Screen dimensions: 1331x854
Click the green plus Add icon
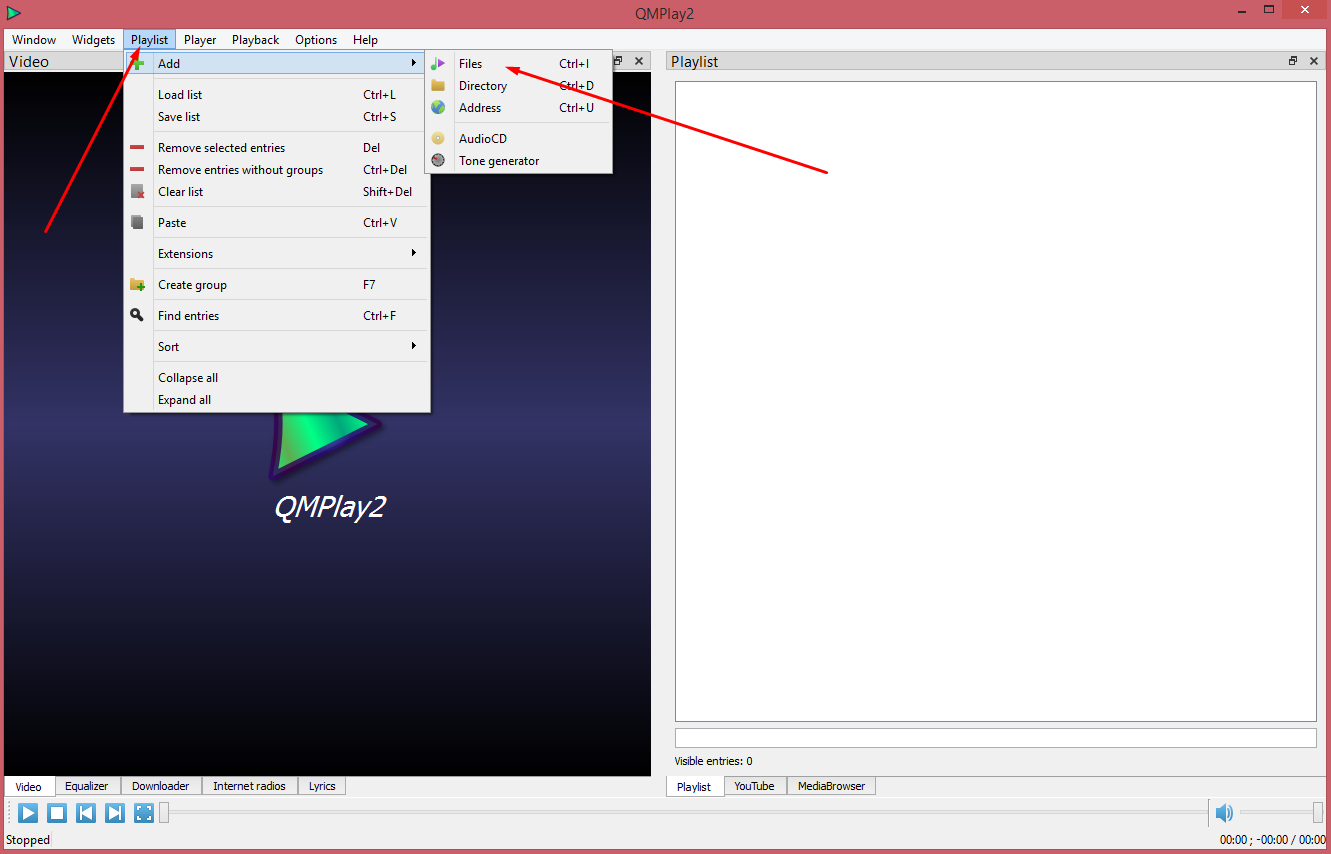[x=138, y=63]
